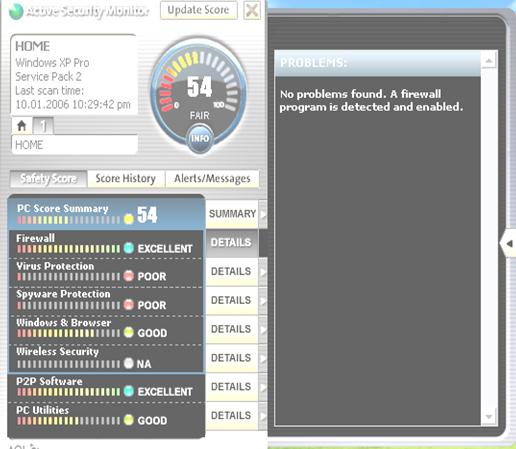Click the Firewall EXCELLENT status dot

coord(129,248)
